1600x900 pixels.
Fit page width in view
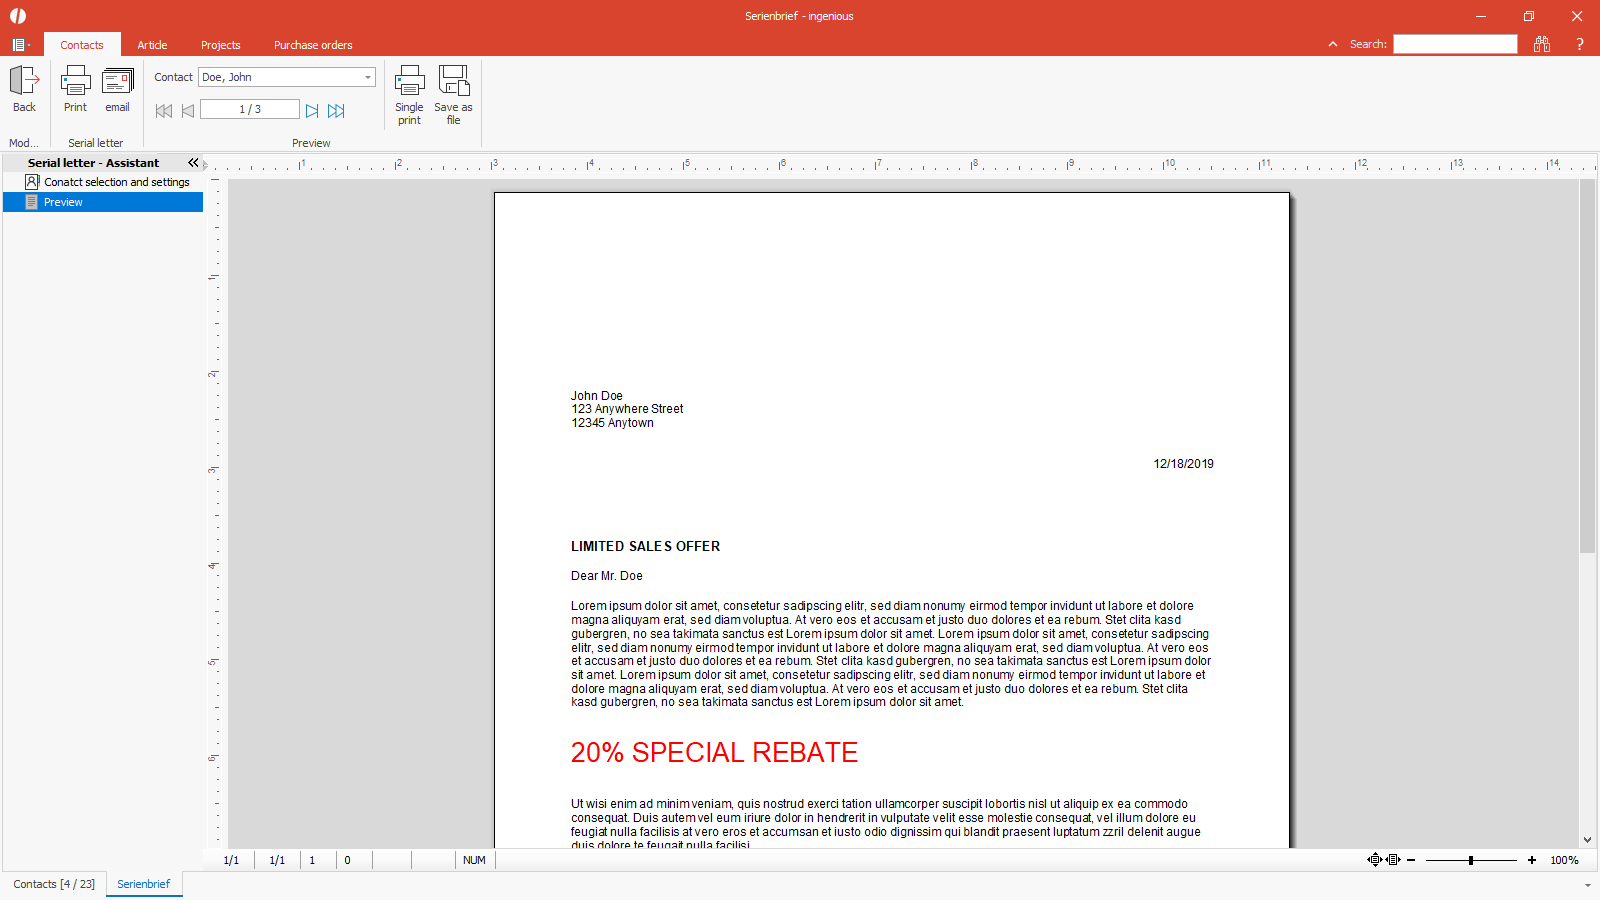click(1393, 860)
